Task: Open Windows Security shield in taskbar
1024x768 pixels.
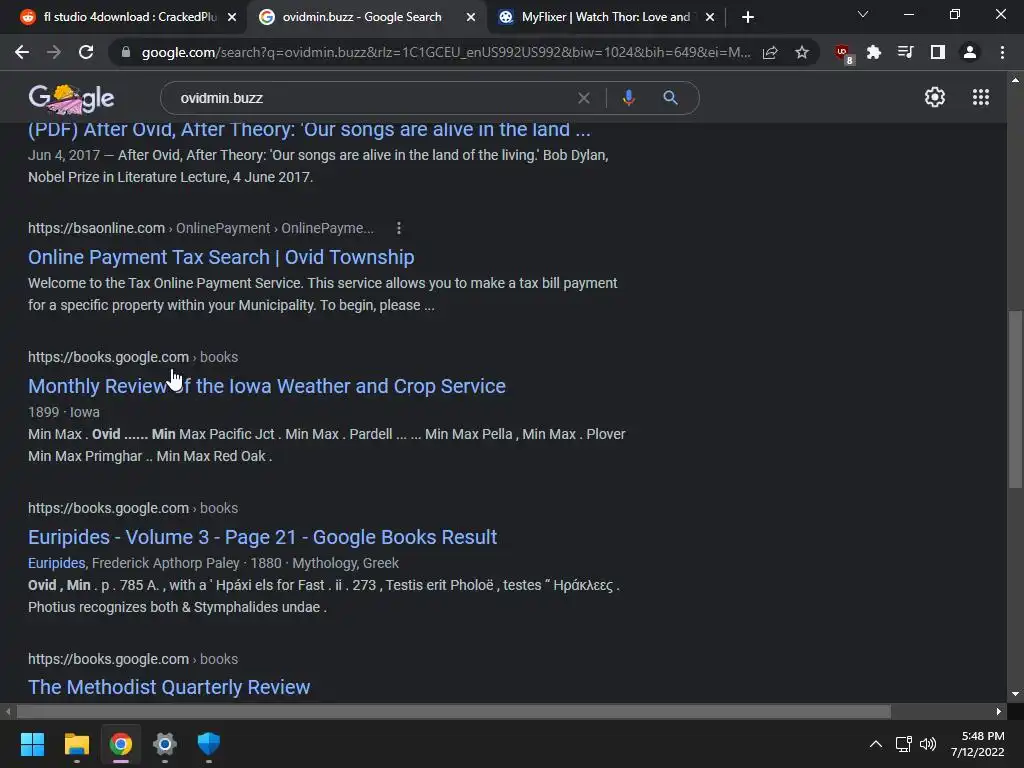Action: pyautogui.click(x=209, y=744)
